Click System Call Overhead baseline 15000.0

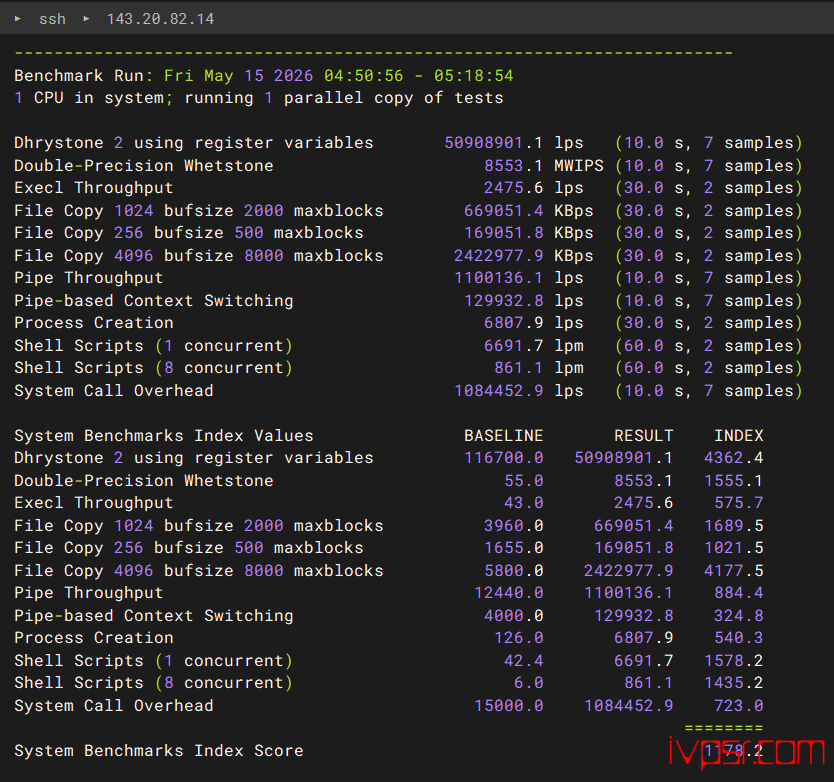click(x=508, y=706)
